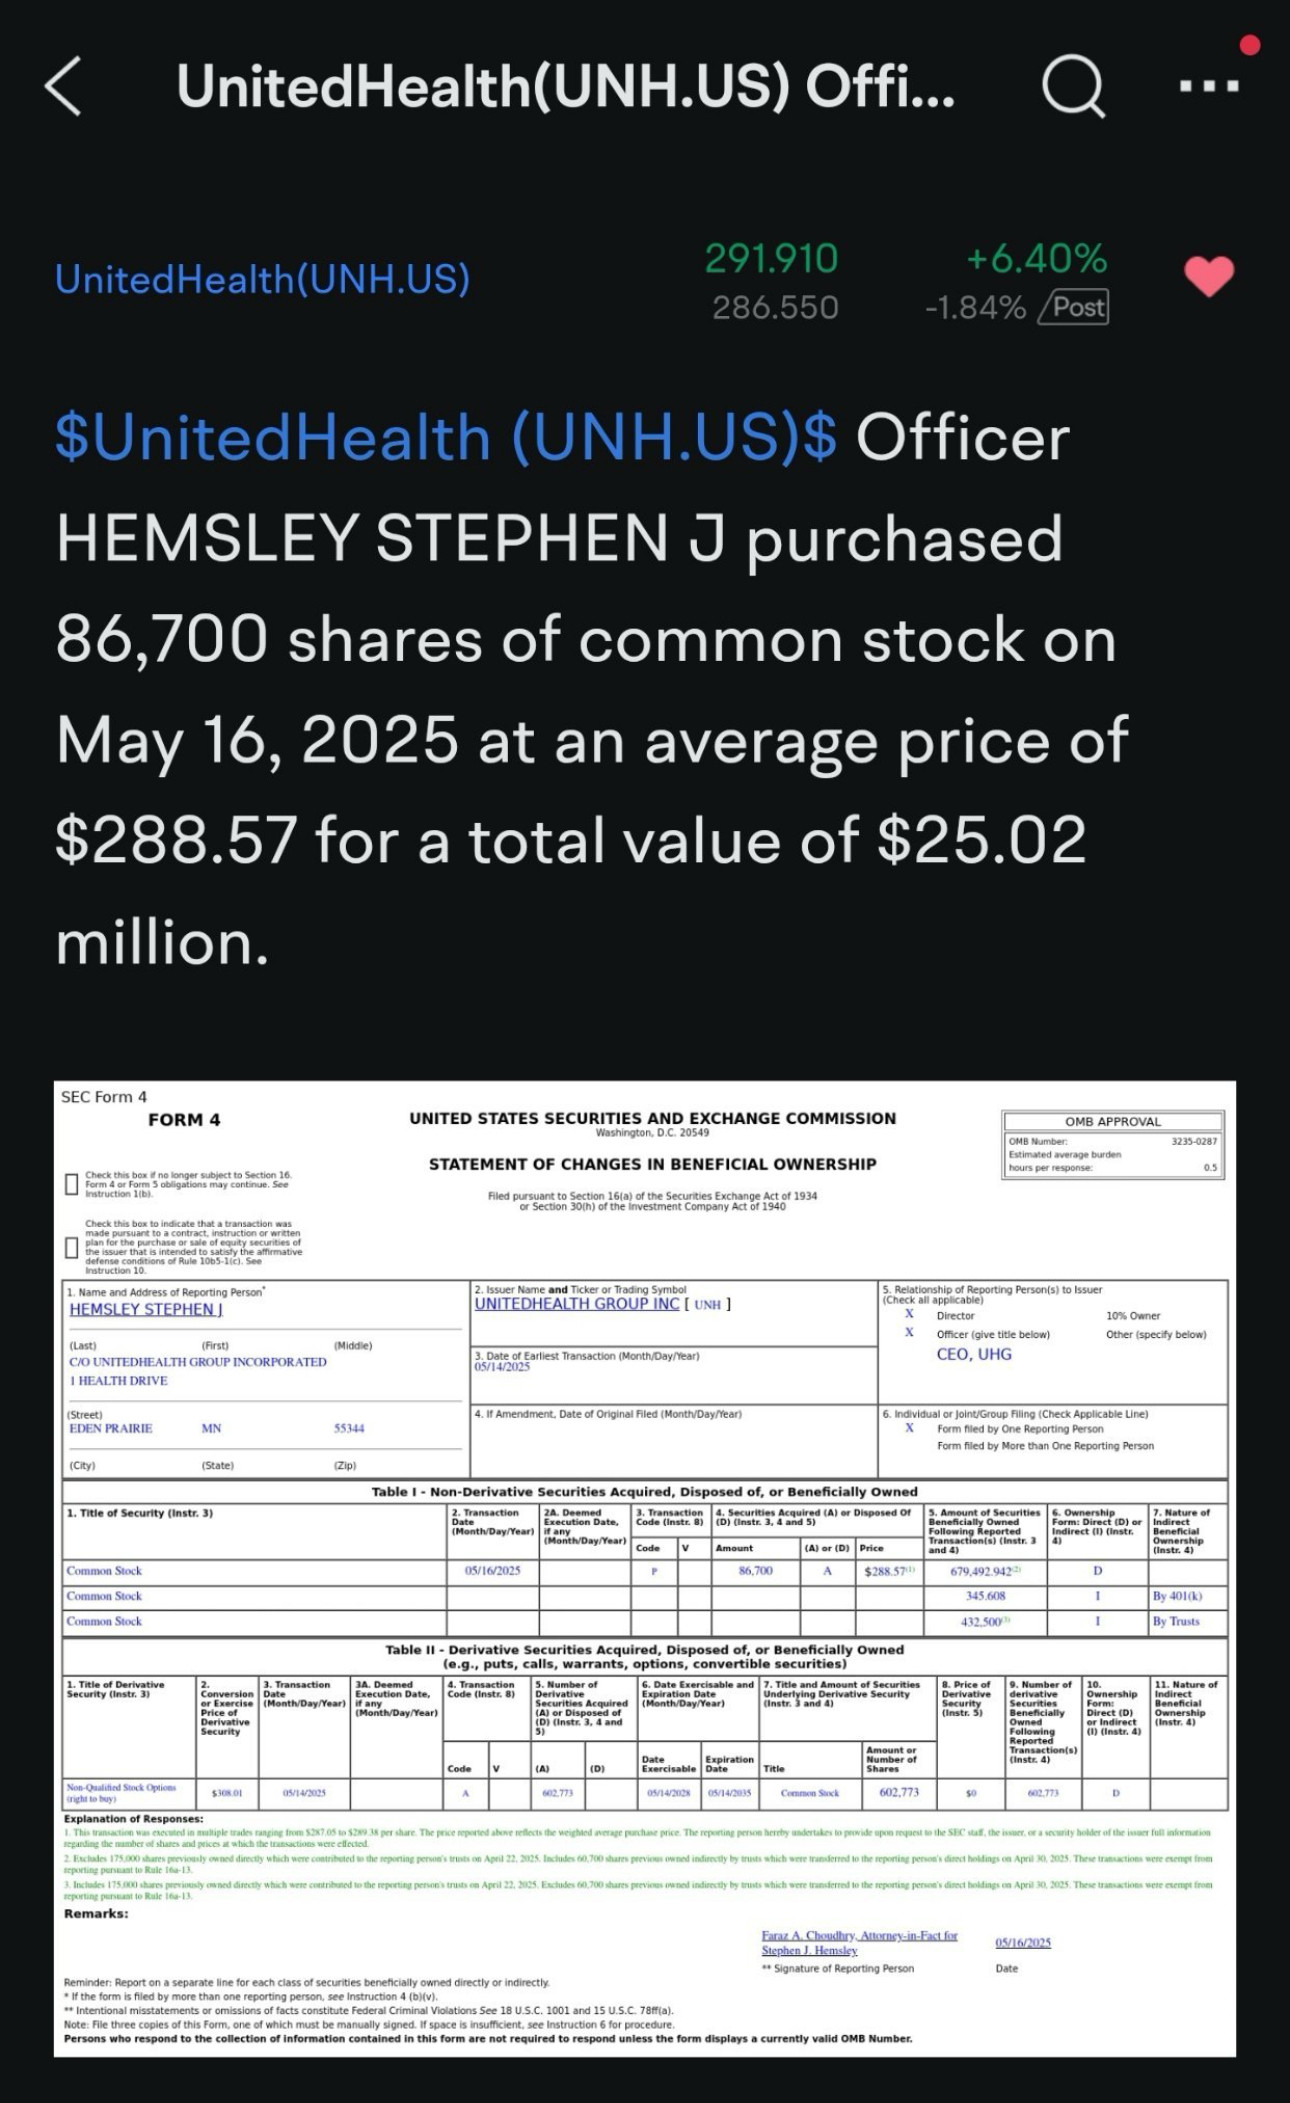Tap the page title UnitedHealth(UNH.US) Offi...
Image resolution: width=1290 pixels, height=2103 pixels.
(566, 86)
